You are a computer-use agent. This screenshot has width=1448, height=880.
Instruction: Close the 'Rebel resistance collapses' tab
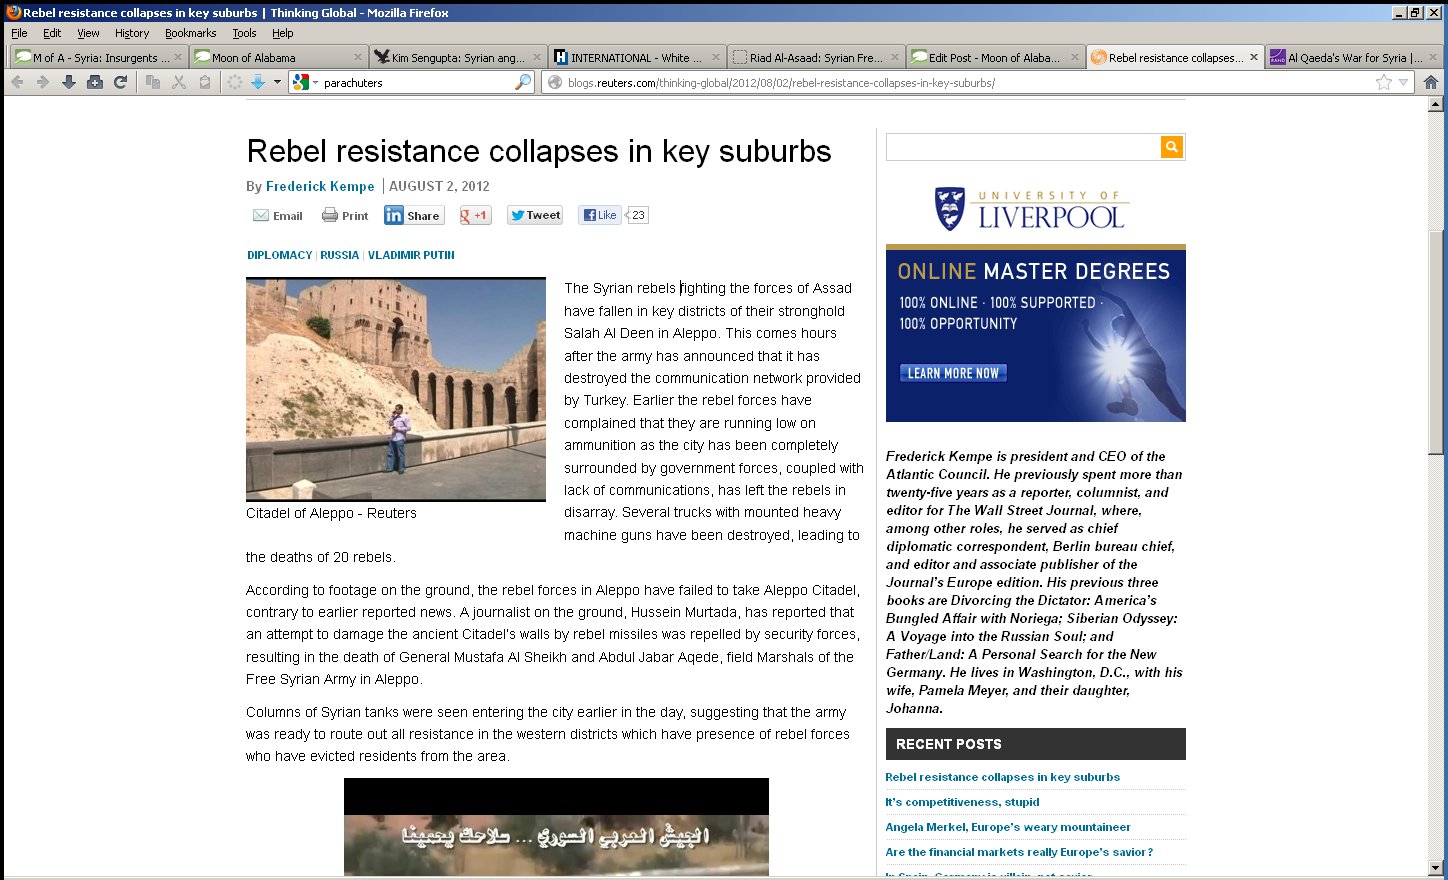1254,57
